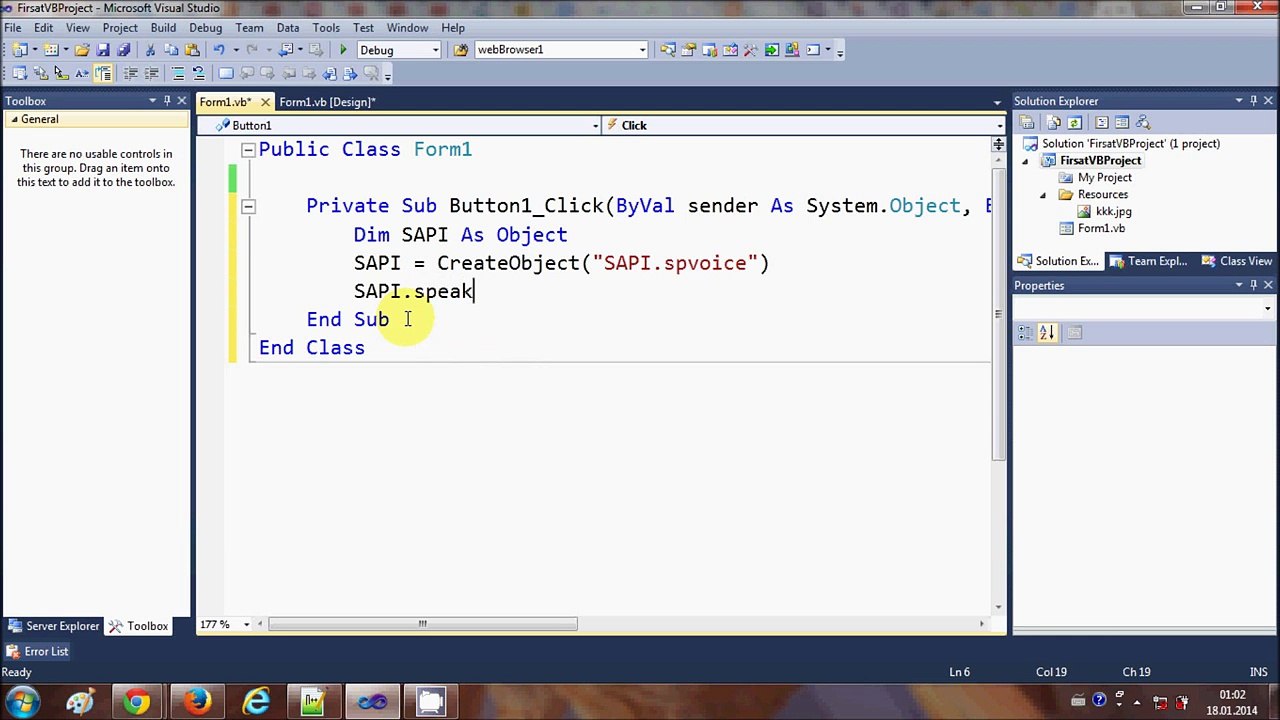Image resolution: width=1280 pixels, height=720 pixels.
Task: Click the clock showing 01:02 in the tray
Action: click(x=1233, y=694)
